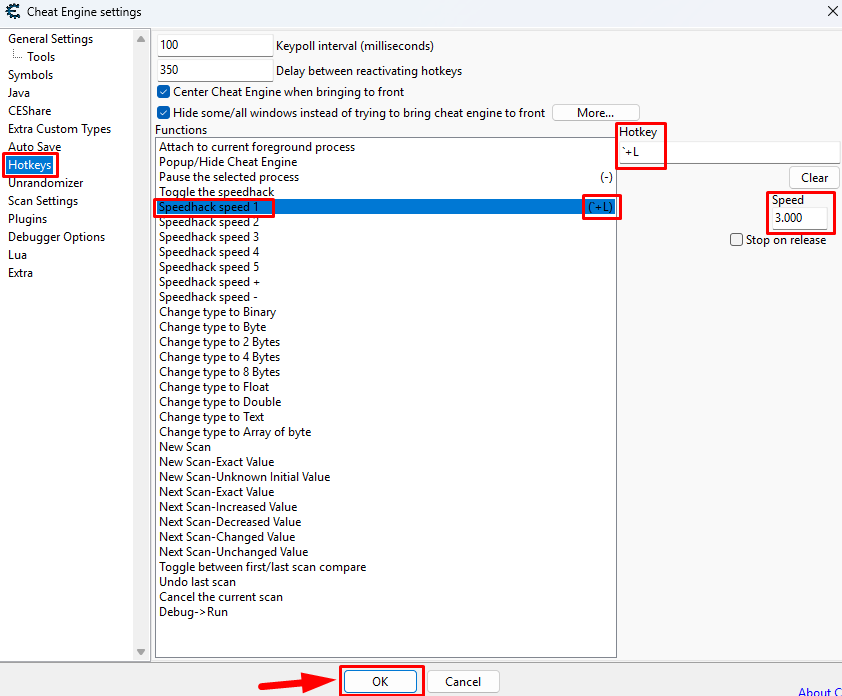This screenshot has height=696, width=842.
Task: Open Extra Custom Types settings
Action: point(60,129)
